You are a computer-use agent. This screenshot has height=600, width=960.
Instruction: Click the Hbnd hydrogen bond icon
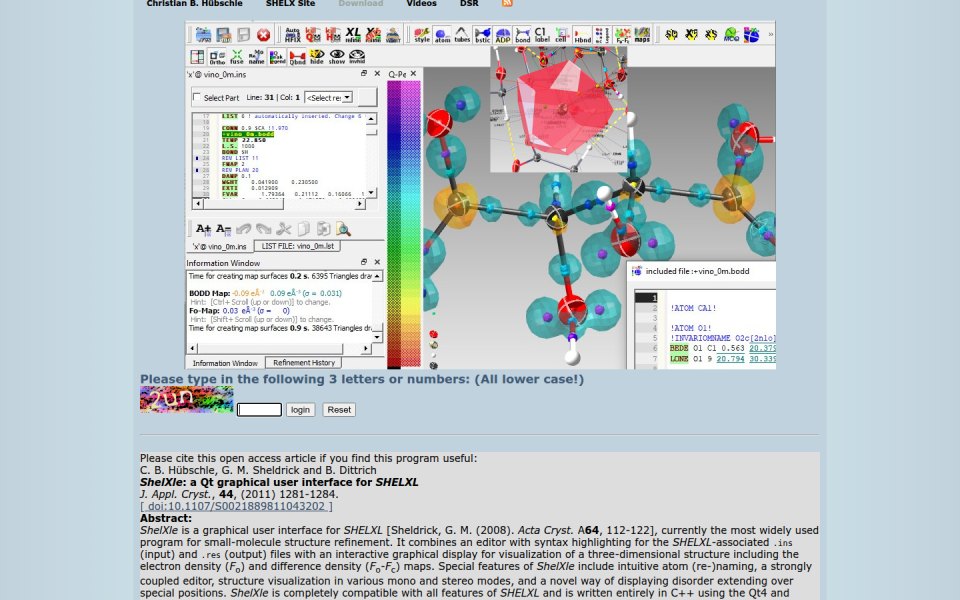point(582,35)
